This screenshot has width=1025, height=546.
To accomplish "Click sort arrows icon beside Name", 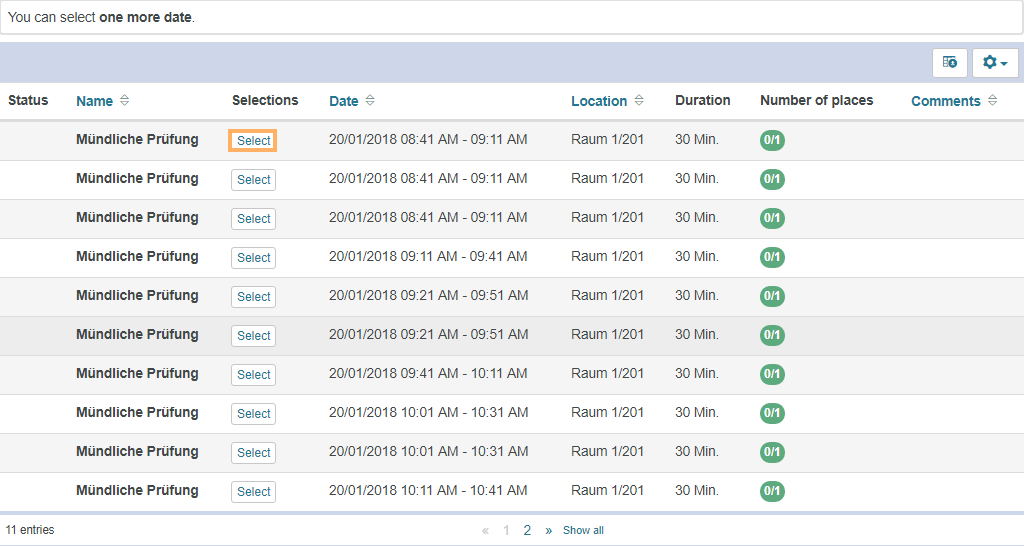I will (x=124, y=101).
